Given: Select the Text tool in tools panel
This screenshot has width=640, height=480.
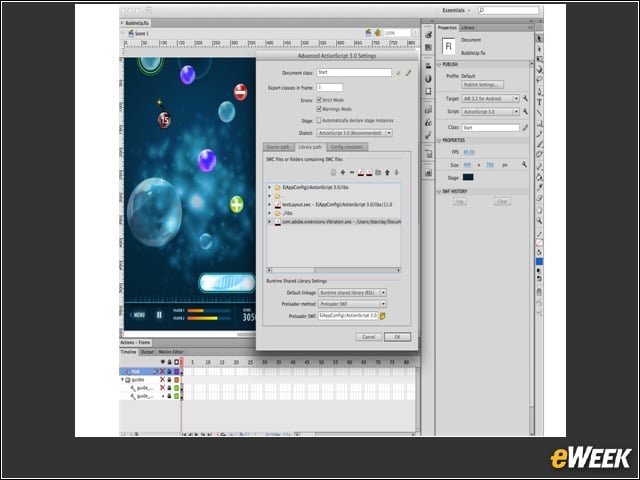Looking at the screenshot, I should 539,102.
